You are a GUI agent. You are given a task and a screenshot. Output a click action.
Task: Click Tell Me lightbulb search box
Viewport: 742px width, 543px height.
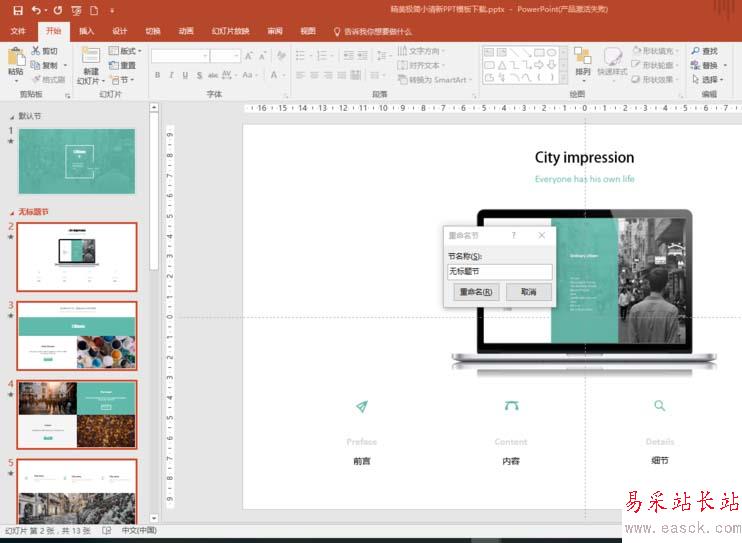374,31
